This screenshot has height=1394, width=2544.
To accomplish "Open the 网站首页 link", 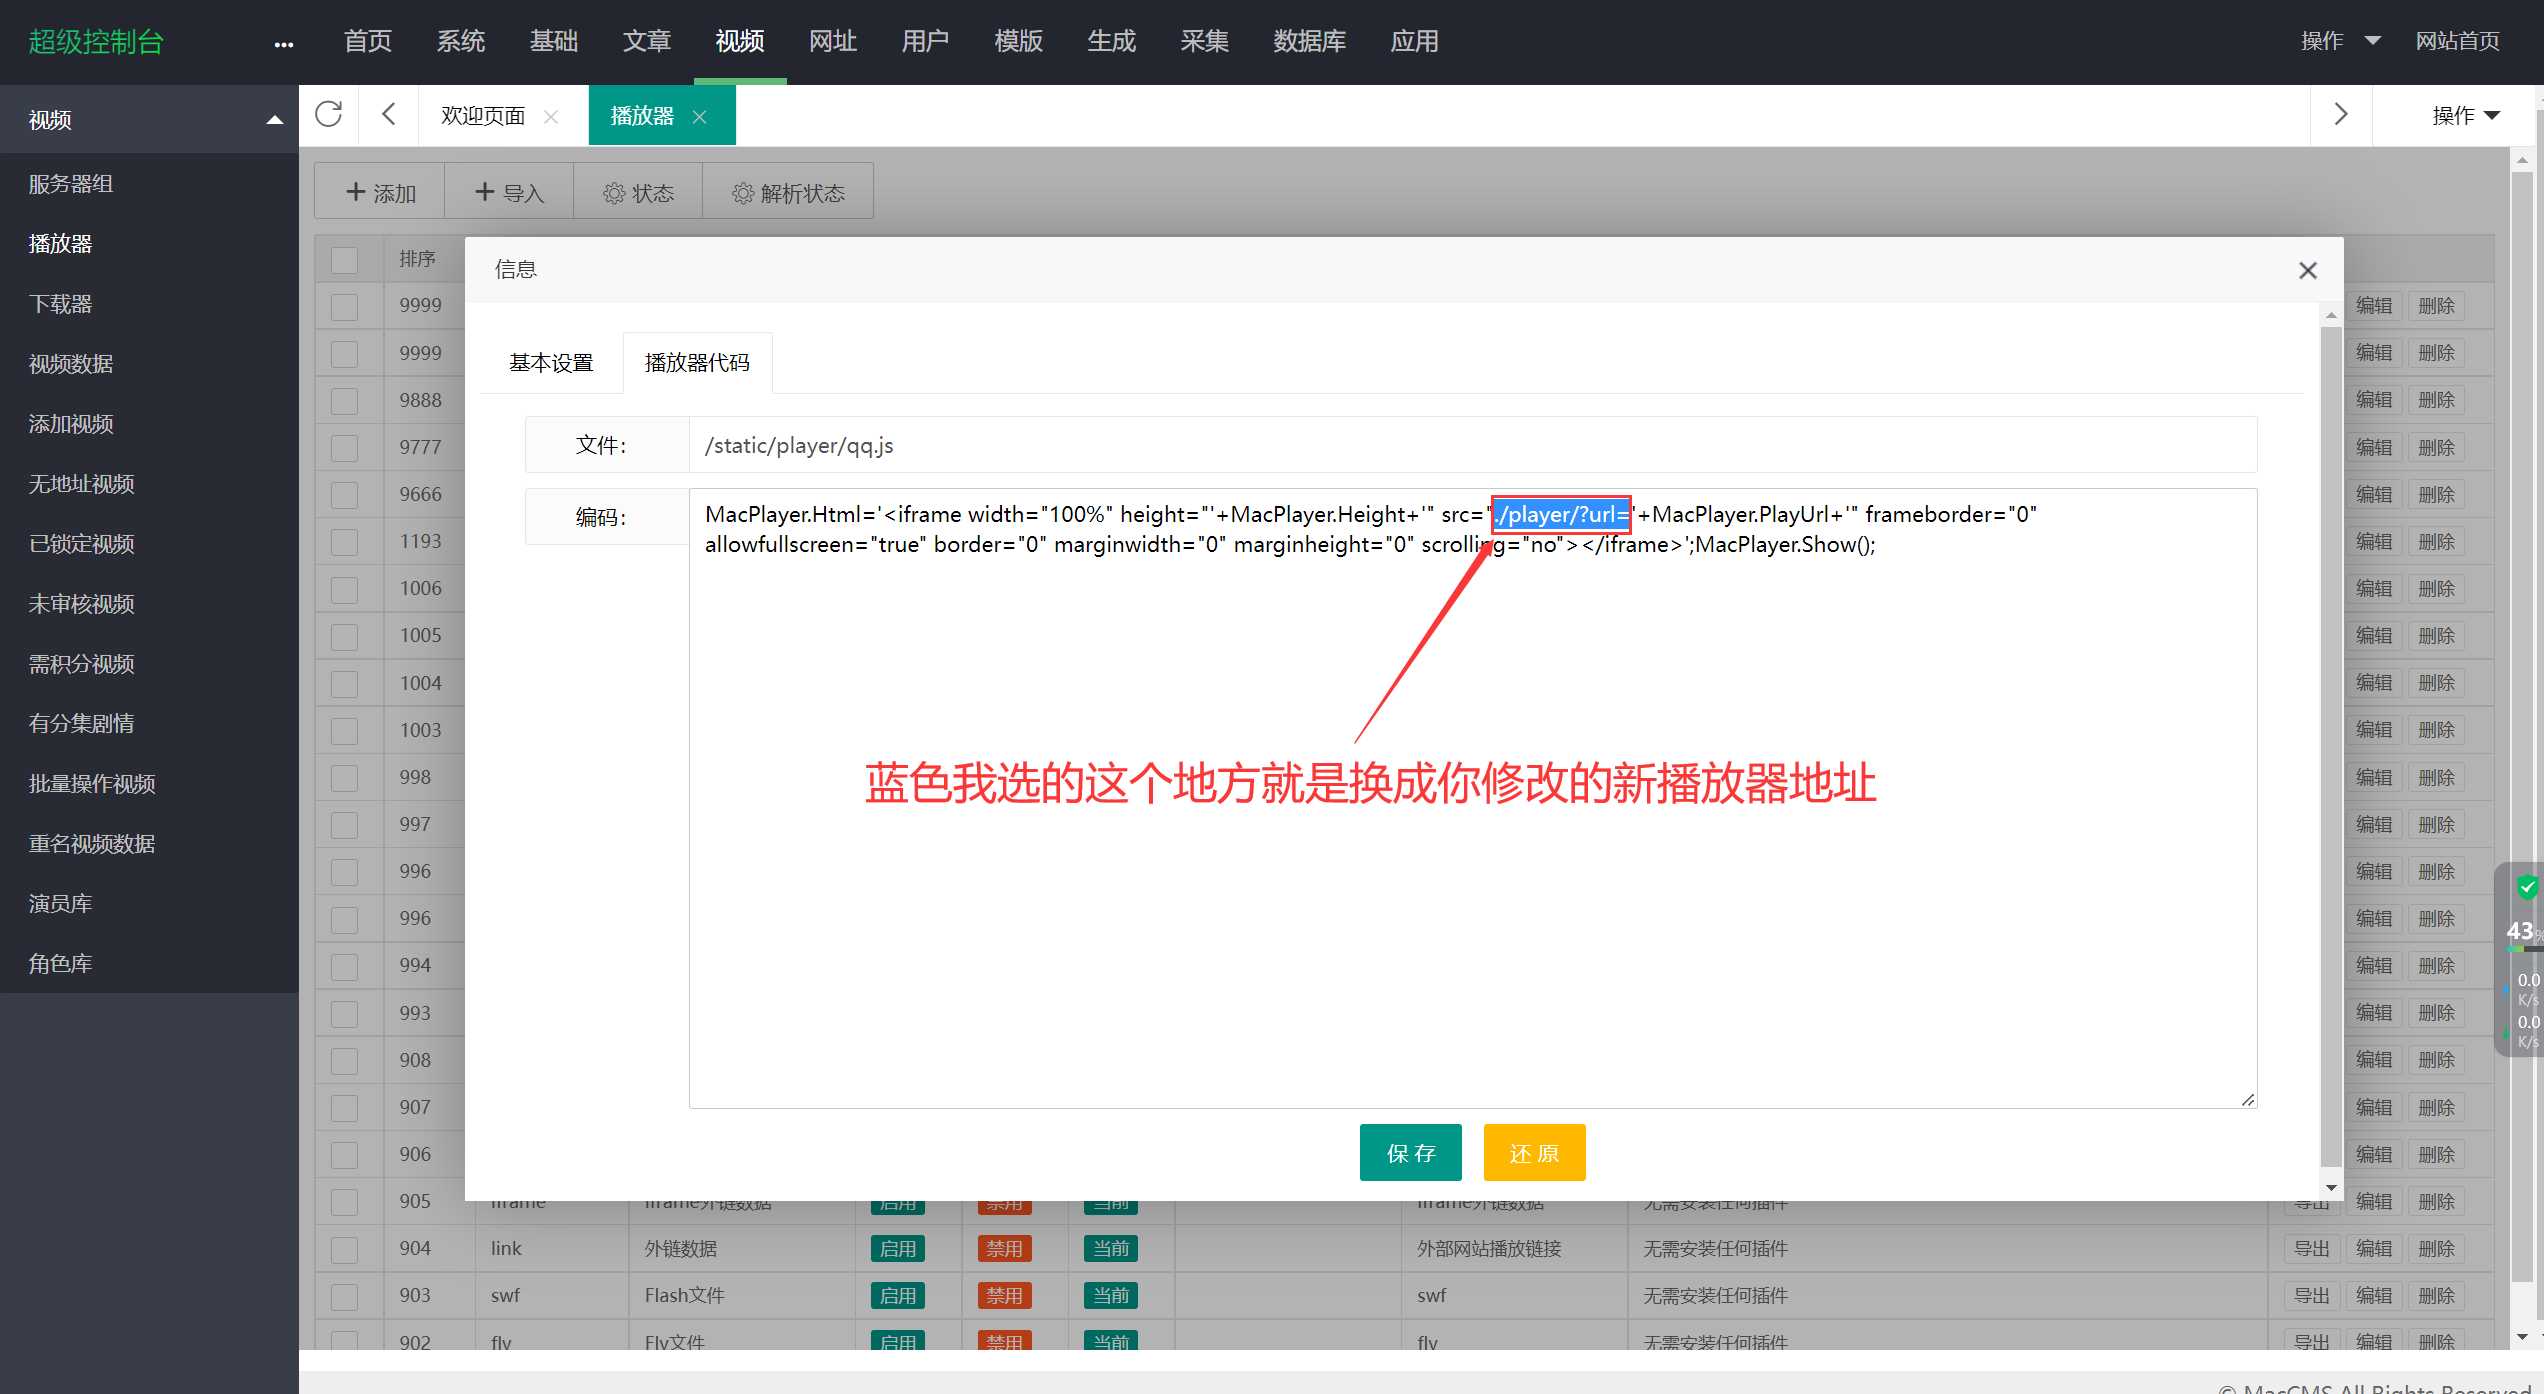I will pos(2457,41).
